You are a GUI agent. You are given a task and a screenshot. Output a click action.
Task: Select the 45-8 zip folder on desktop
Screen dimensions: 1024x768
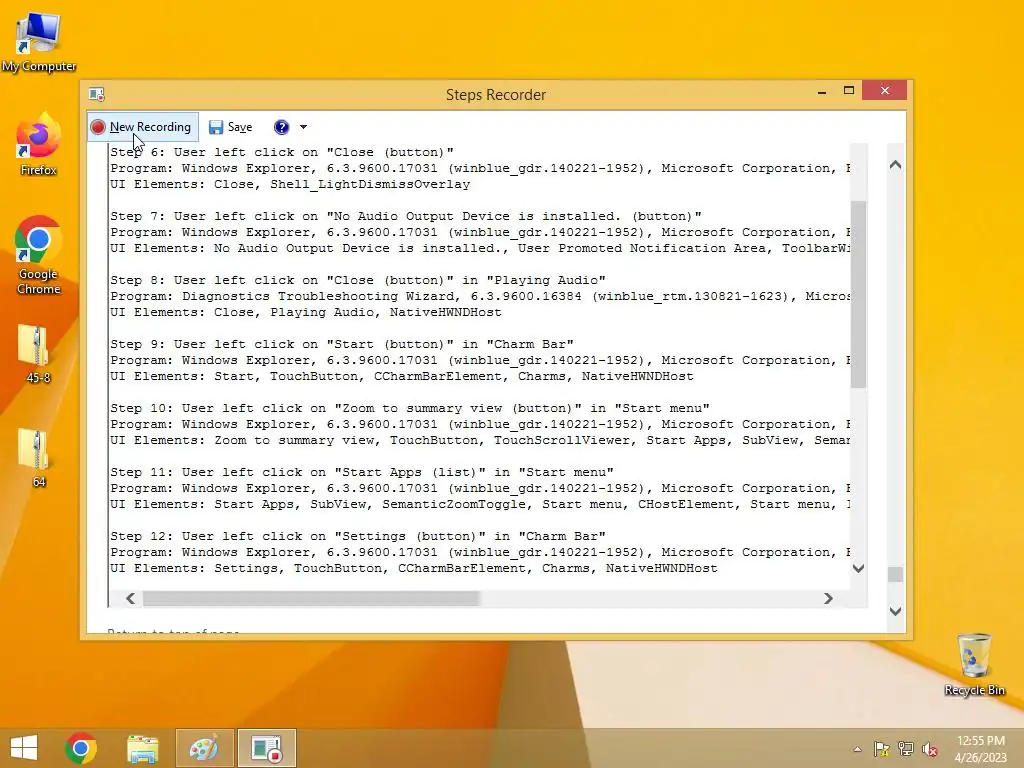pos(36,353)
